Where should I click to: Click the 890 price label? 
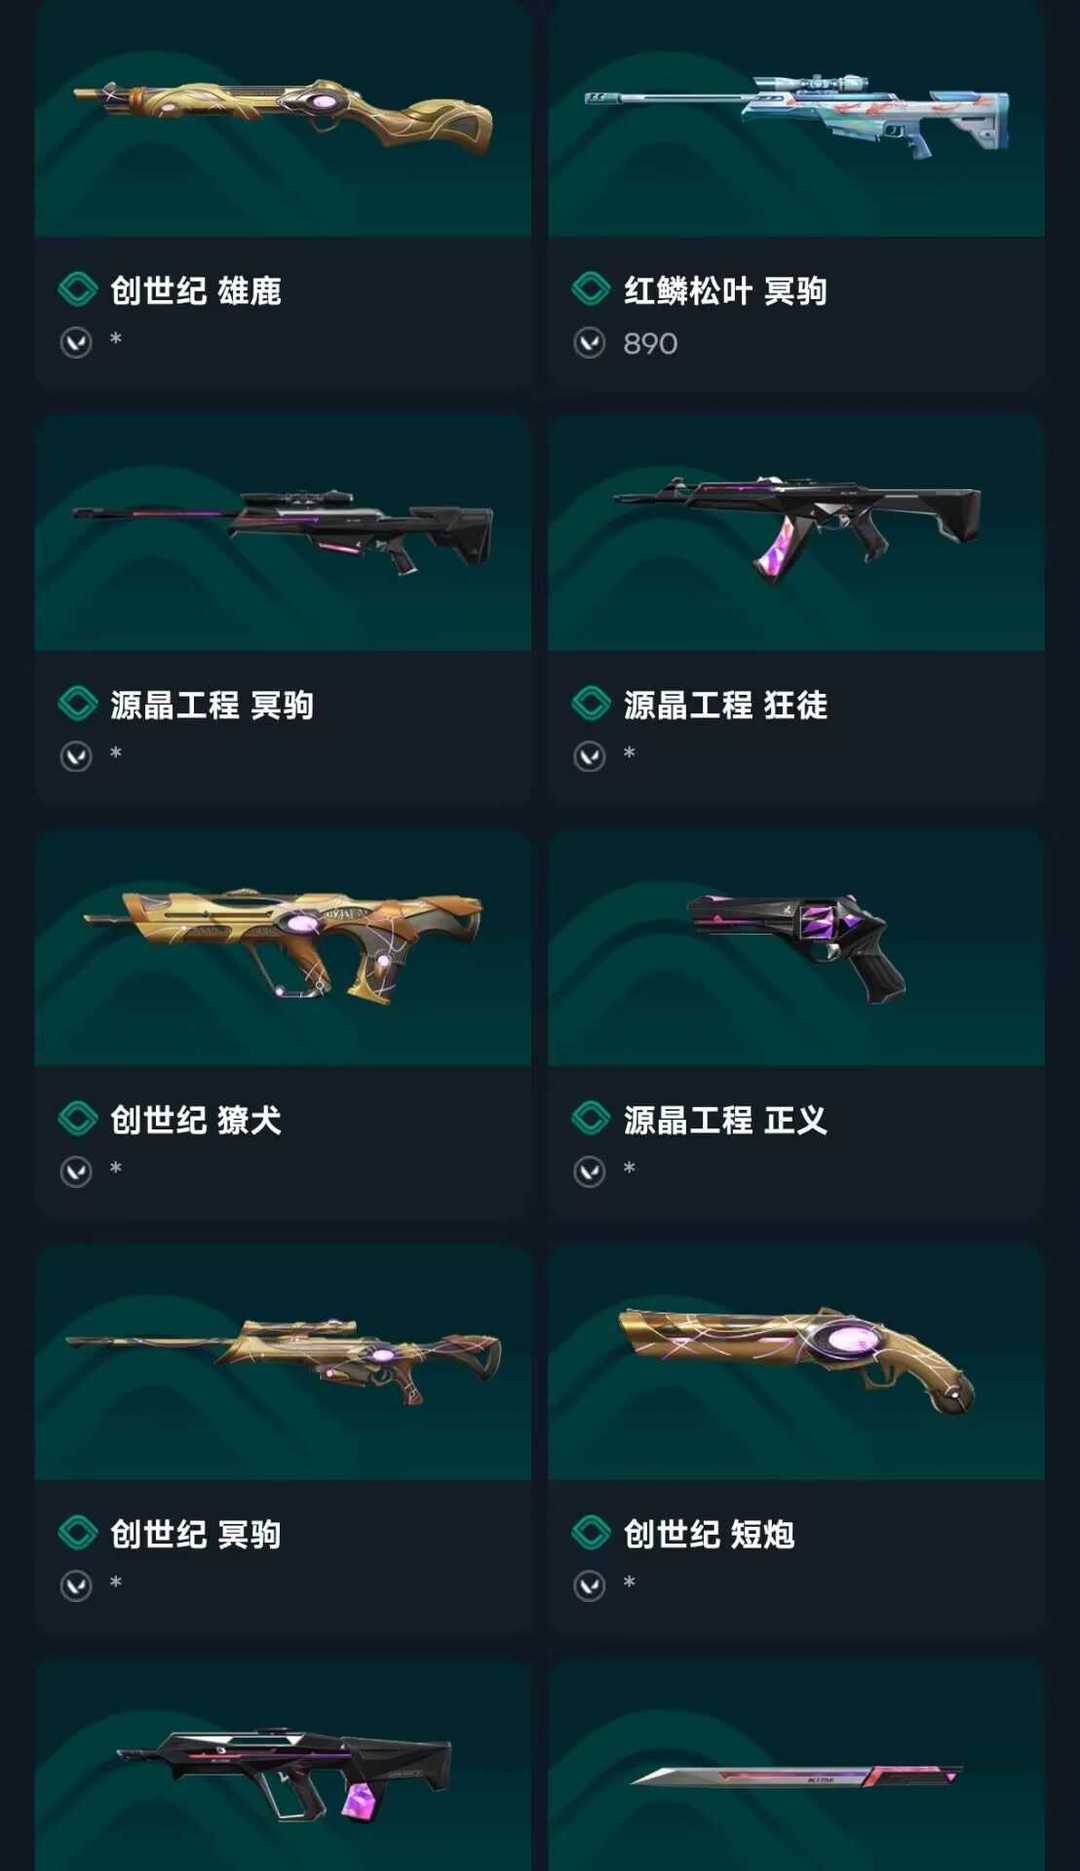(x=650, y=344)
